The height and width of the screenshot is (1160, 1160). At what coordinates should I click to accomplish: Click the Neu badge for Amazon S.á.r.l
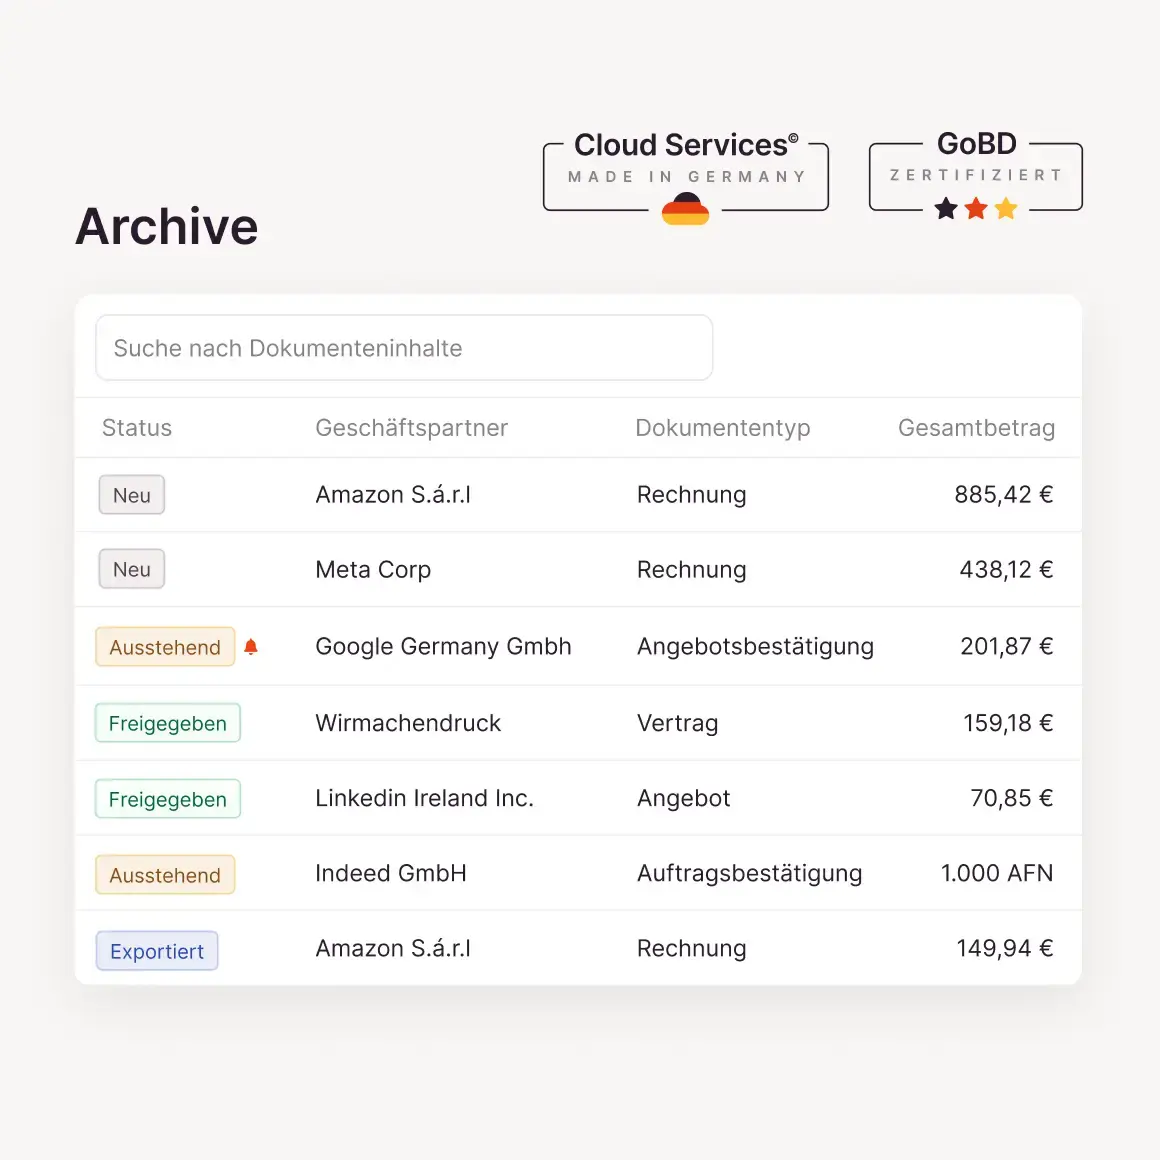click(132, 495)
